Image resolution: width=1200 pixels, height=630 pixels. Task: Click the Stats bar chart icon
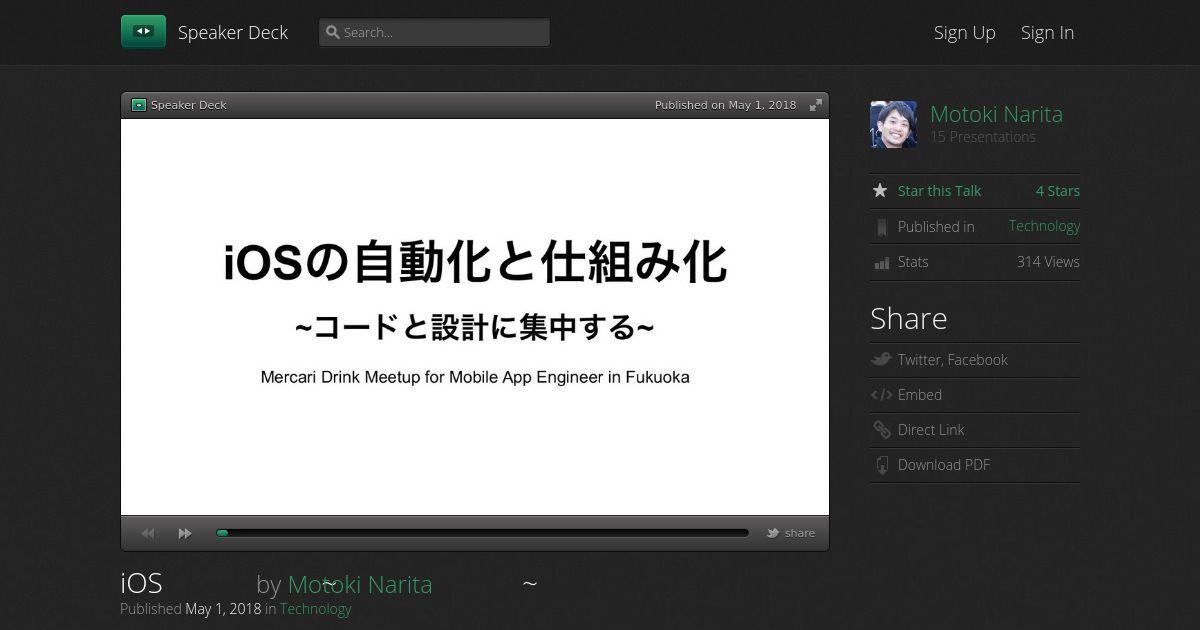pyautogui.click(x=881, y=263)
